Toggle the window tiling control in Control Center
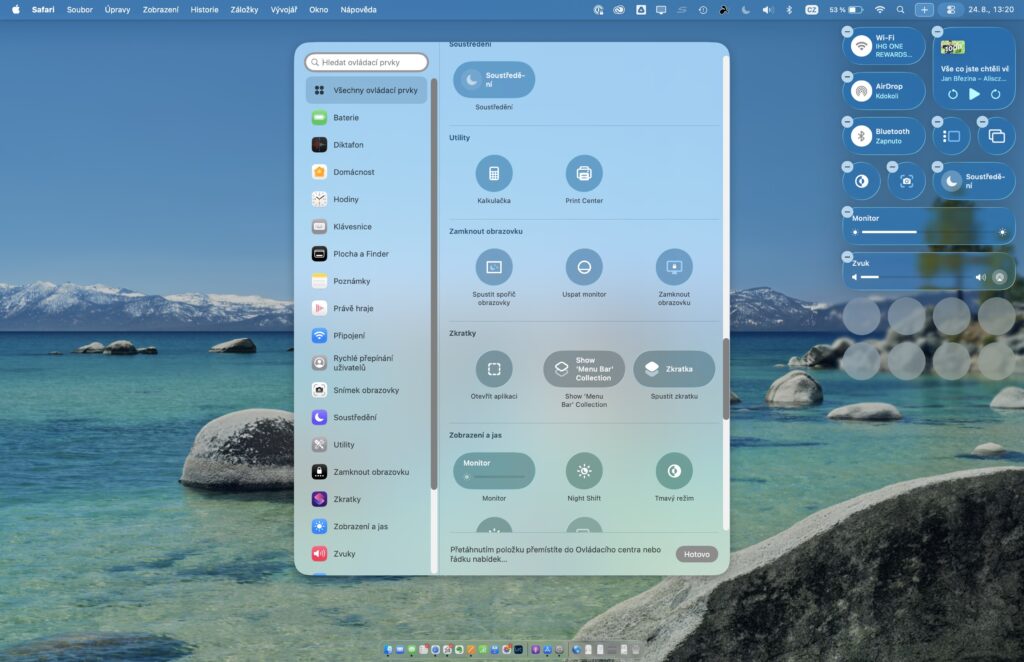The image size is (1024, 662). pyautogui.click(x=997, y=136)
